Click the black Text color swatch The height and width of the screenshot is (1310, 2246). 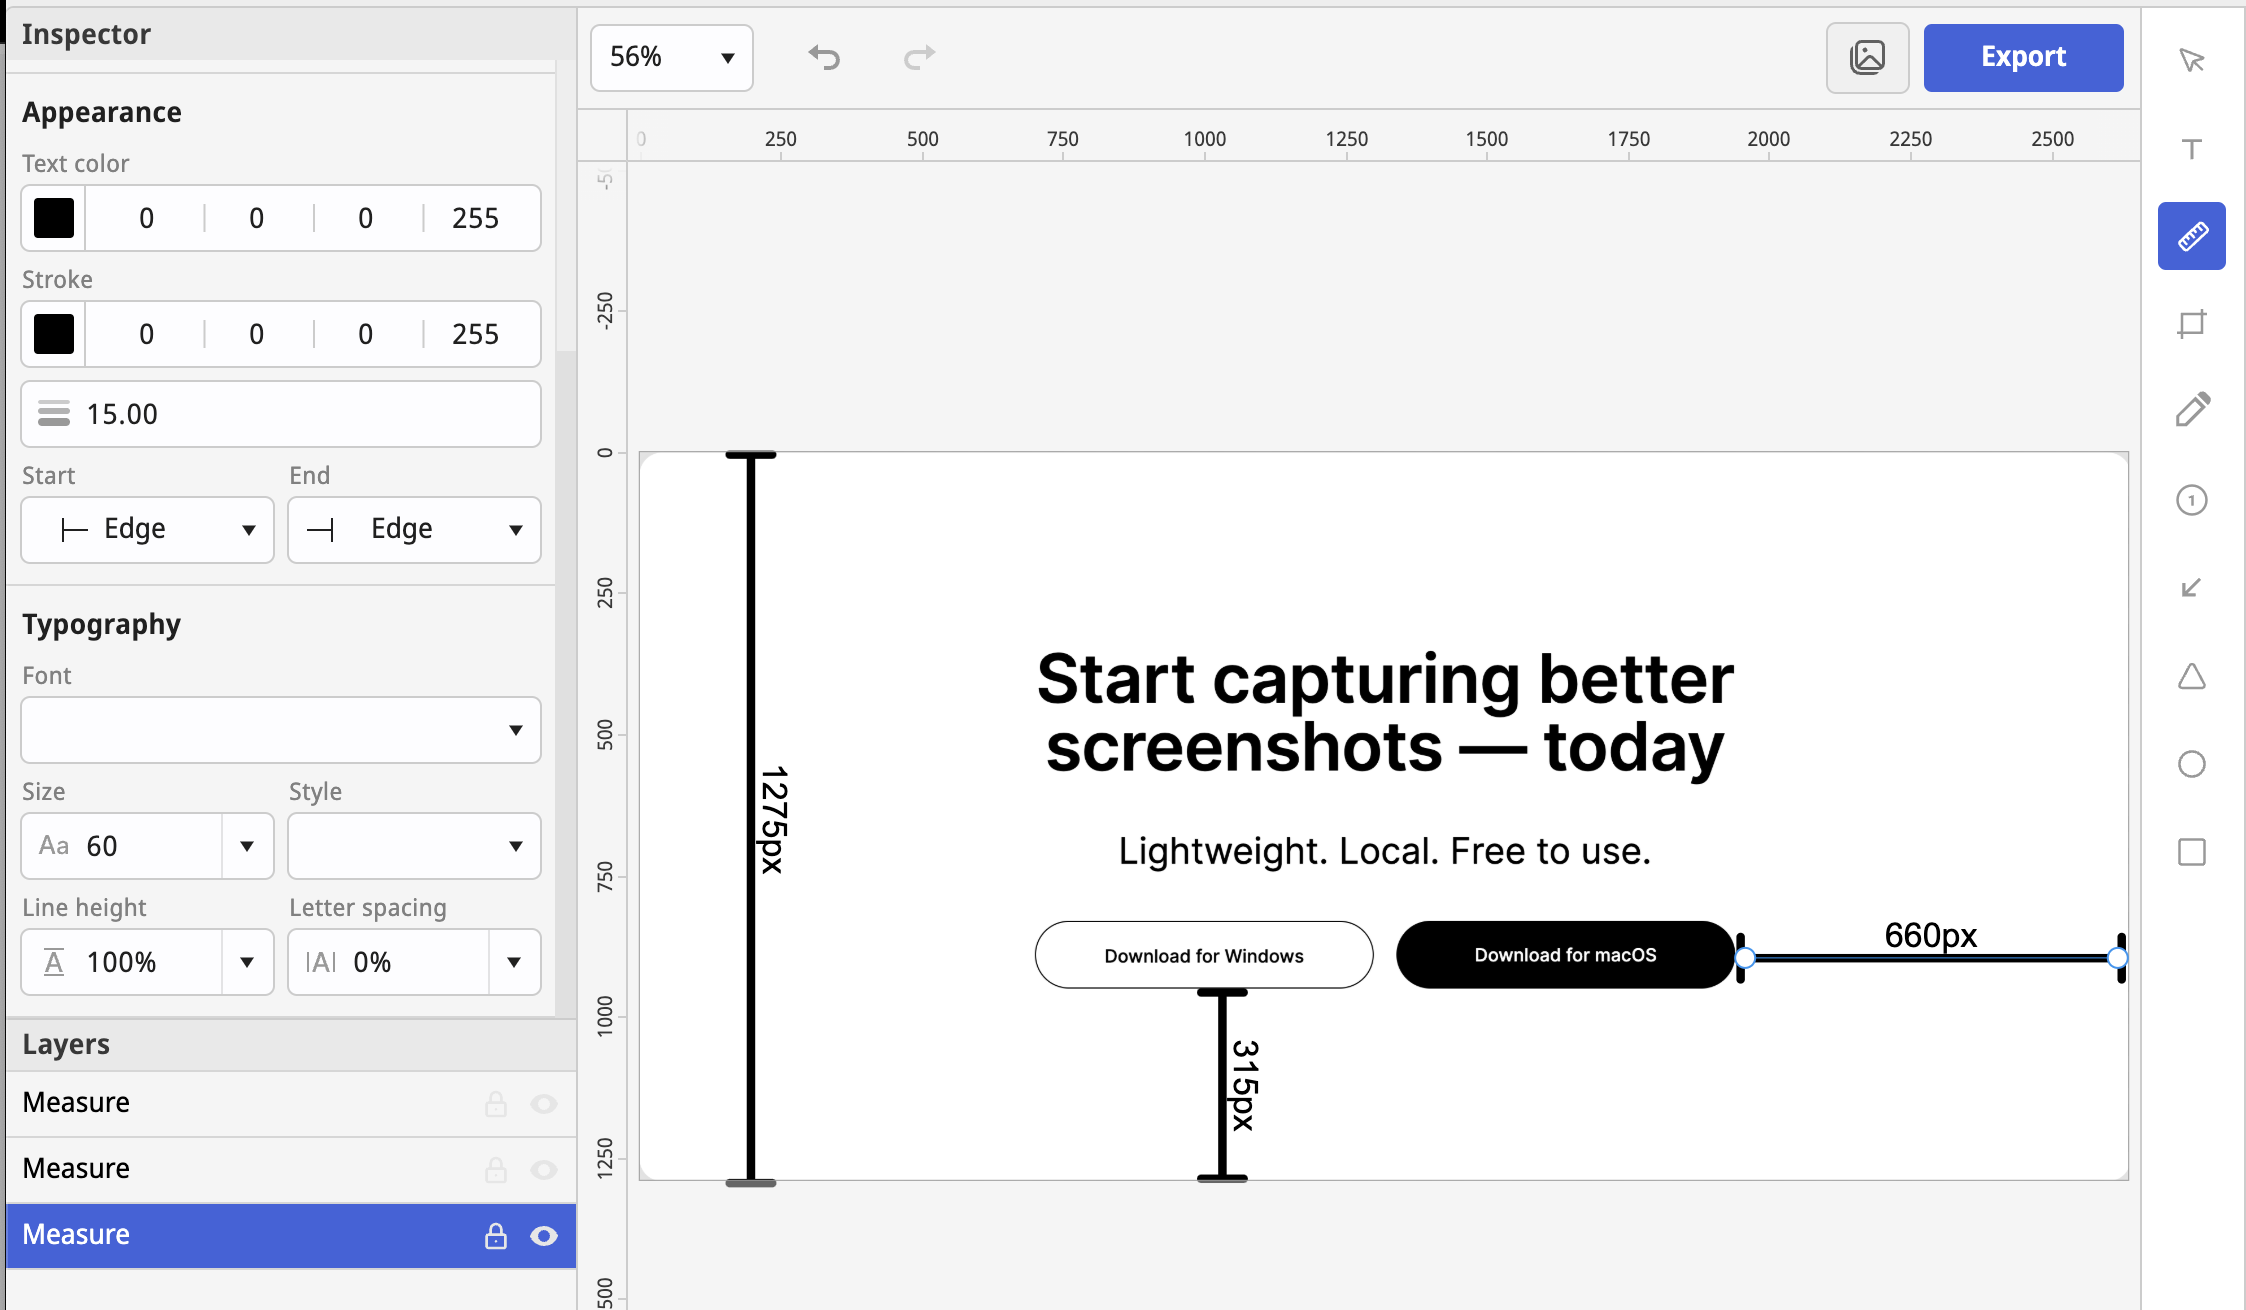(54, 218)
